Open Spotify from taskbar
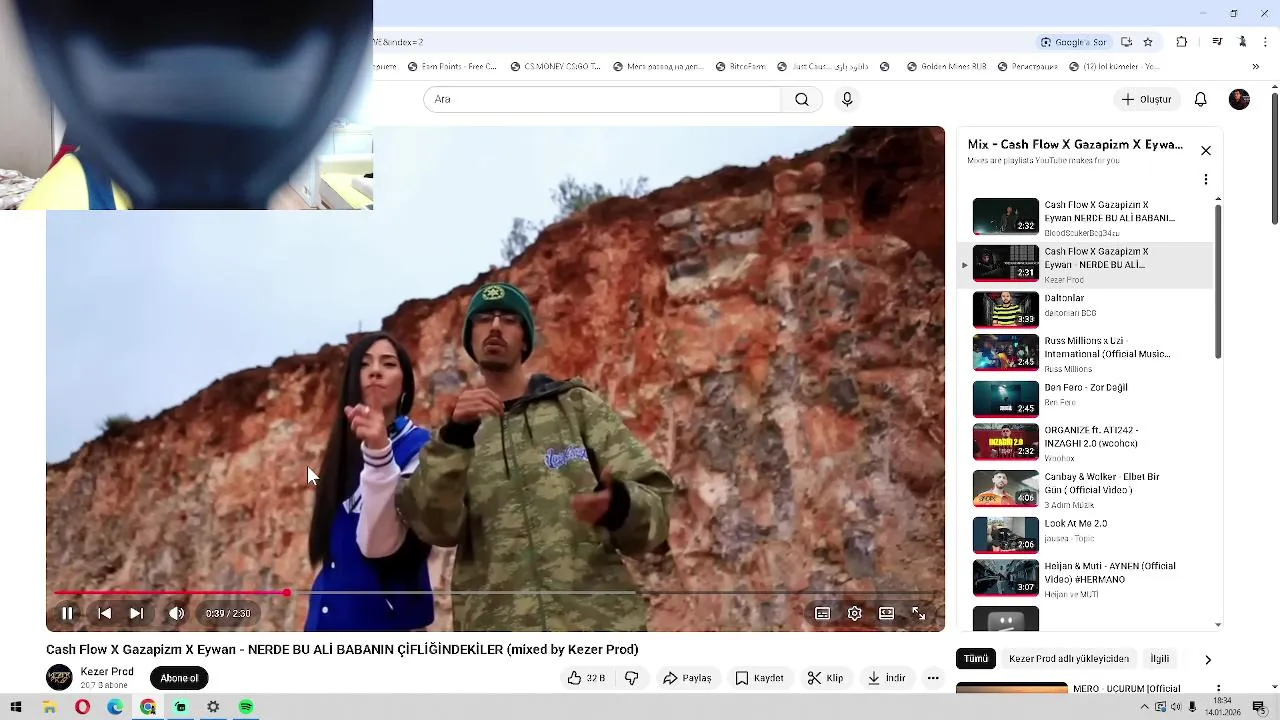Viewport: 1280px width, 720px height. click(x=246, y=707)
